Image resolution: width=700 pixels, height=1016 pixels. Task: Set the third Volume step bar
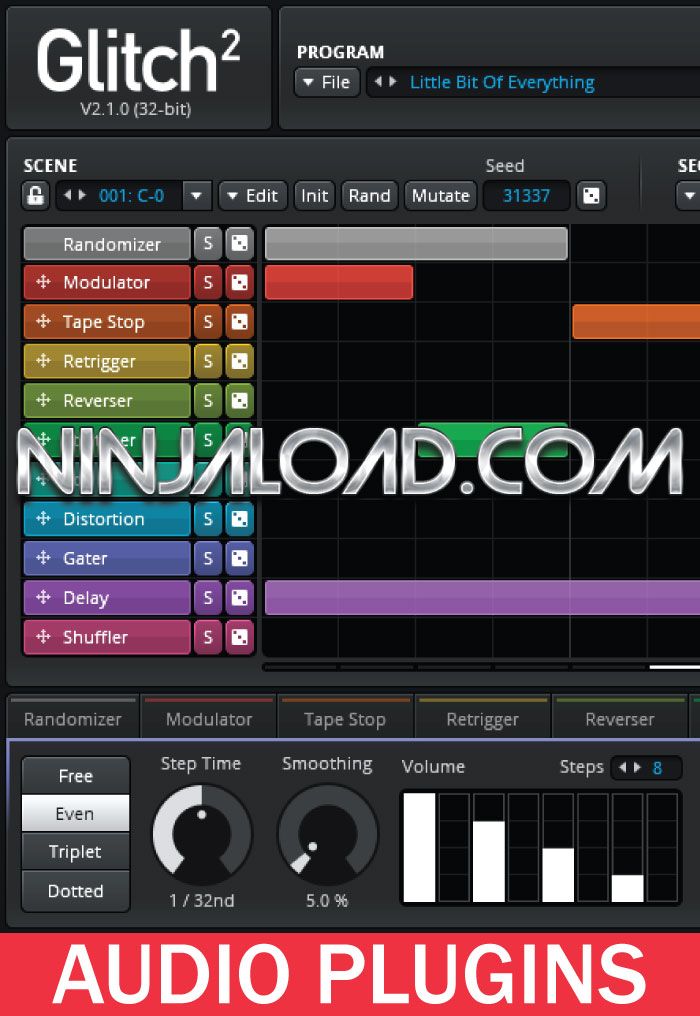489,847
